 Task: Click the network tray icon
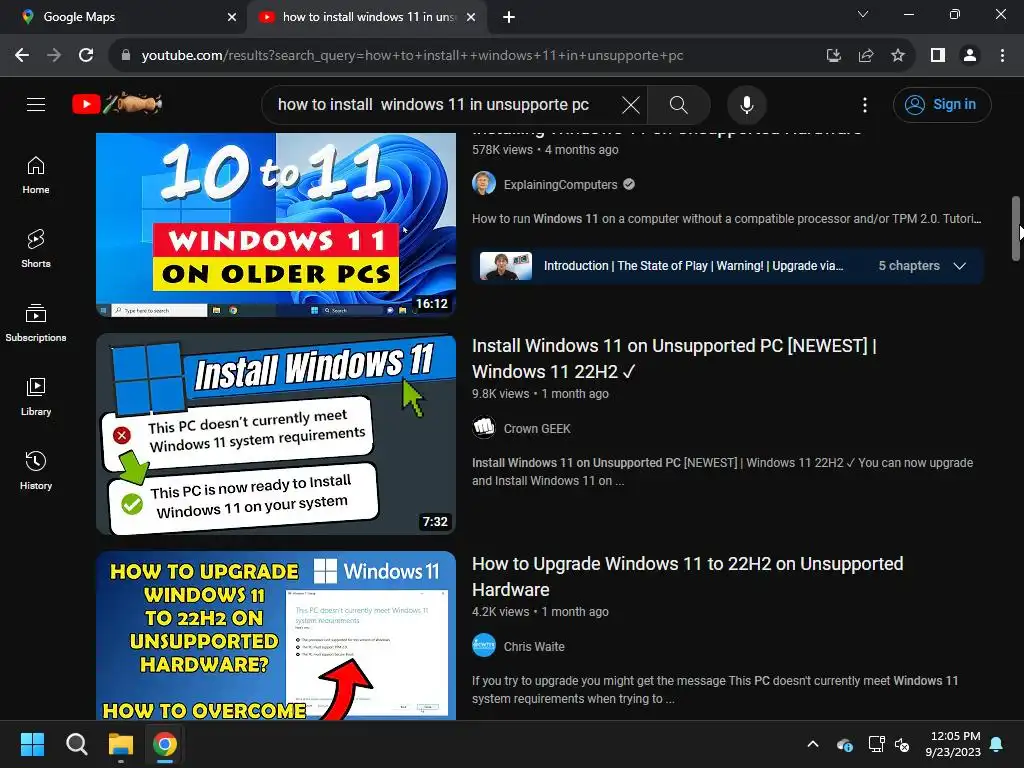pos(876,744)
